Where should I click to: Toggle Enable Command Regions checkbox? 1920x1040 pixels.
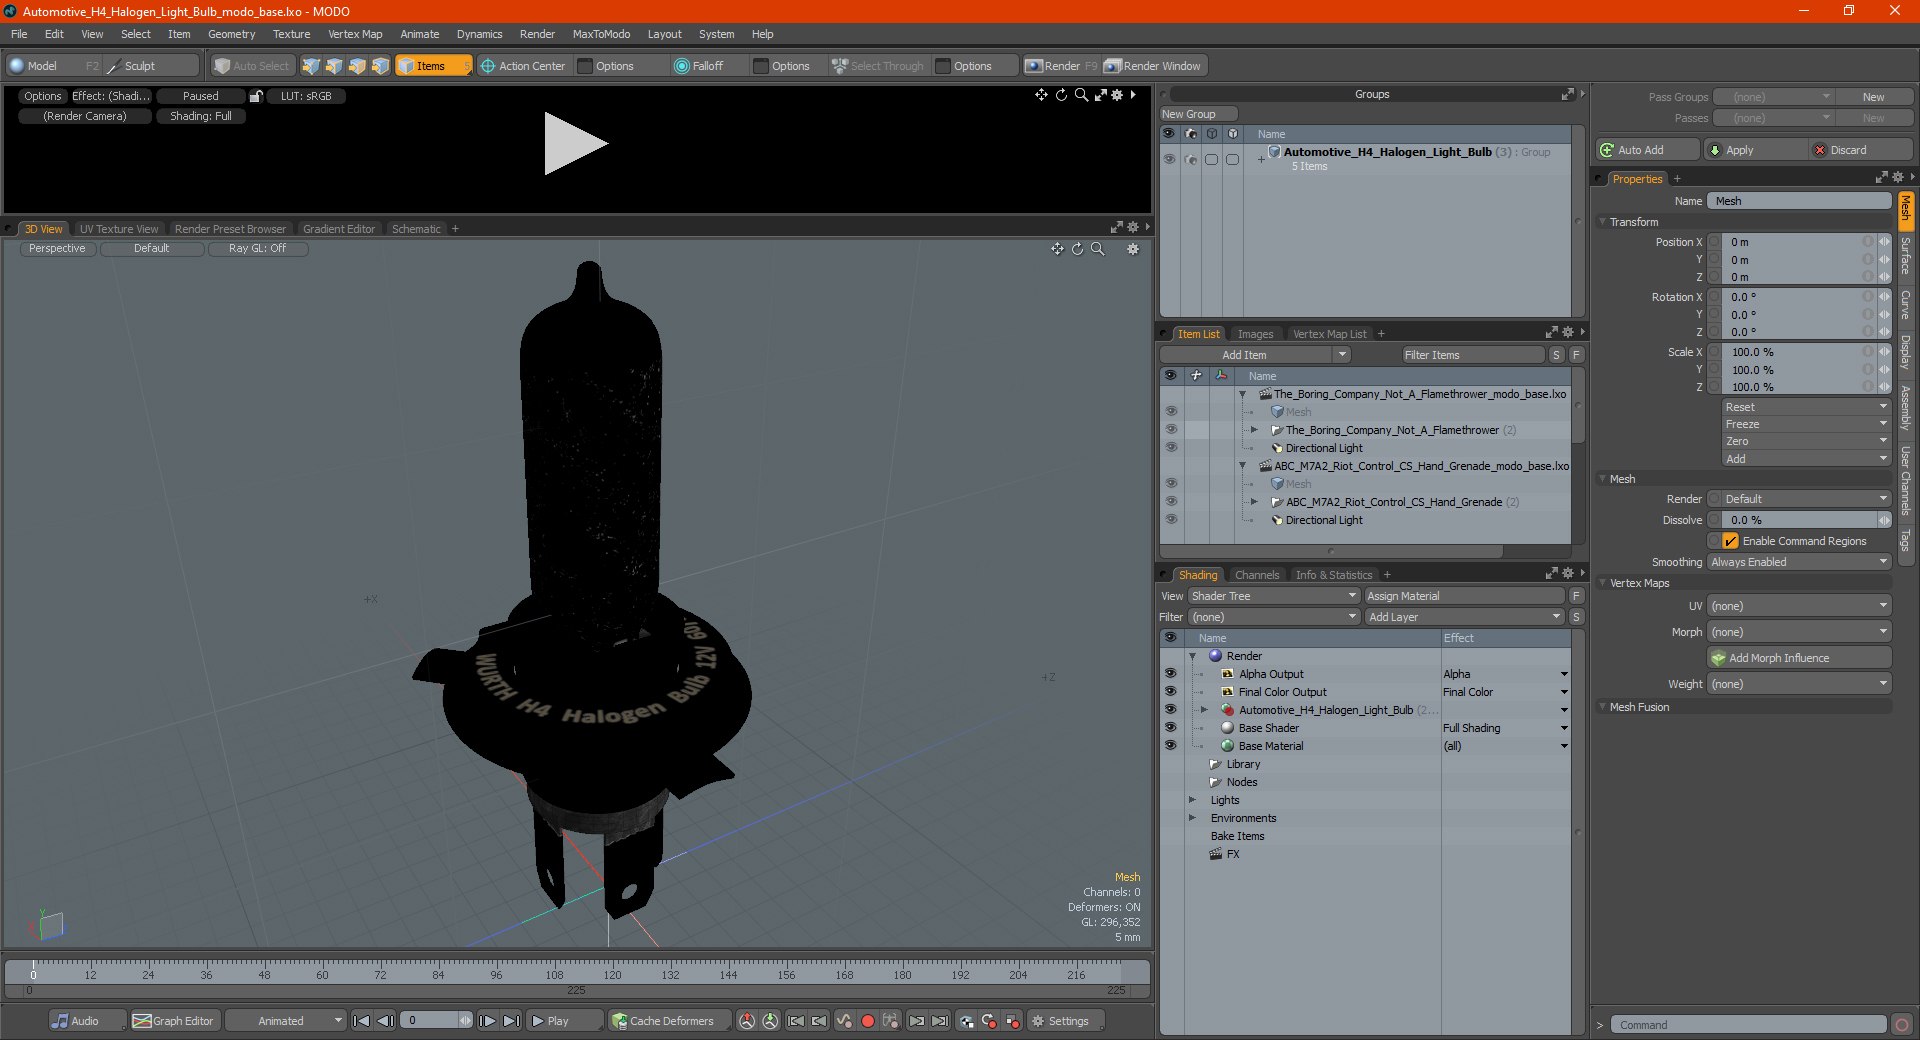1730,541
